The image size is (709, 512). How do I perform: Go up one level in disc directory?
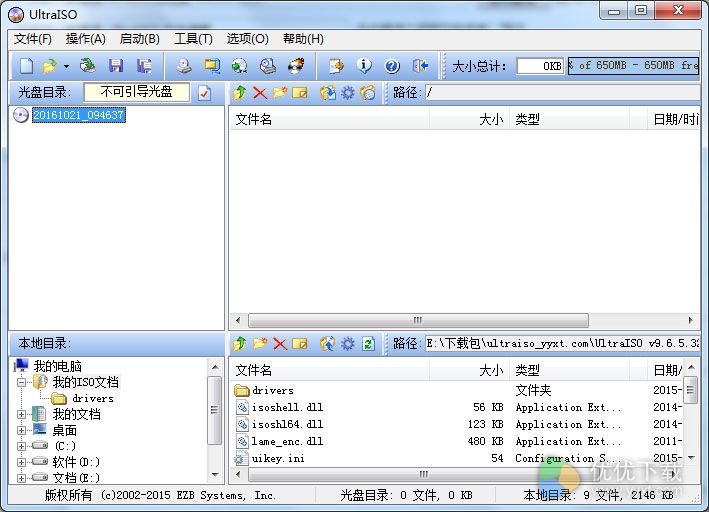pyautogui.click(x=240, y=93)
